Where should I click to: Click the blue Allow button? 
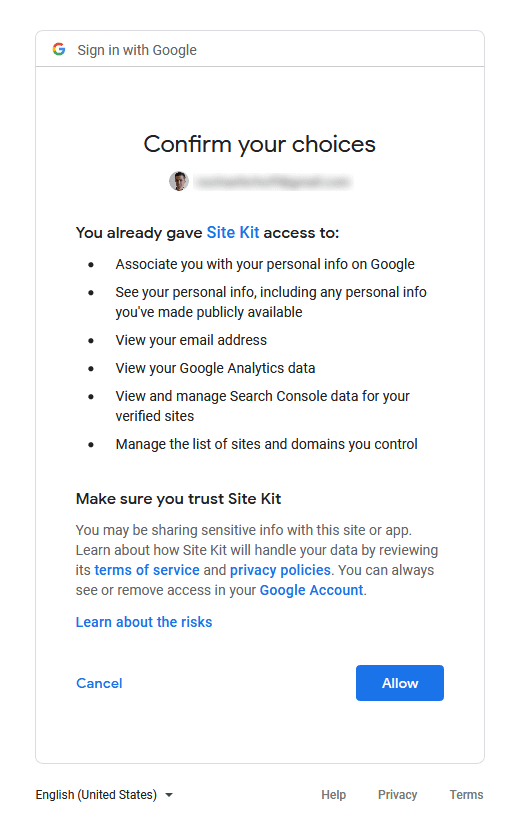(x=400, y=683)
